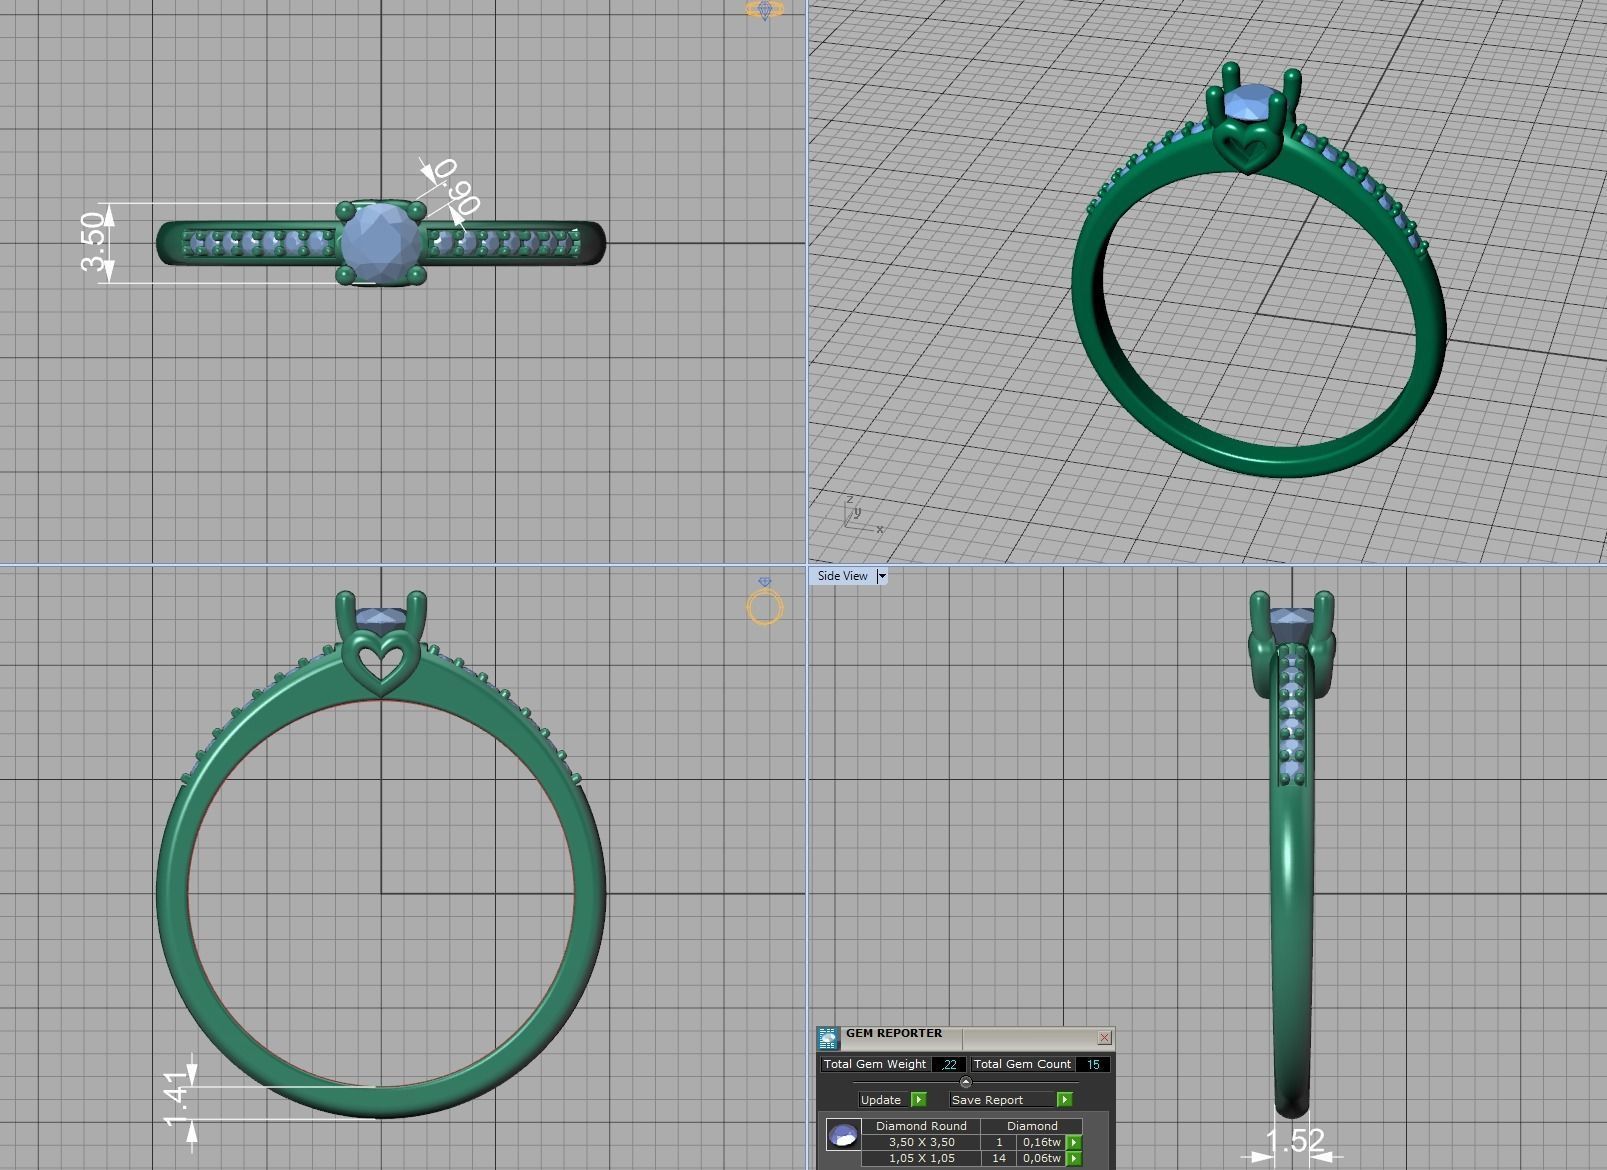Viewport: 1607px width, 1170px height.
Task: Click the 1.52 dimension label in the side view
Action: (1295, 1140)
